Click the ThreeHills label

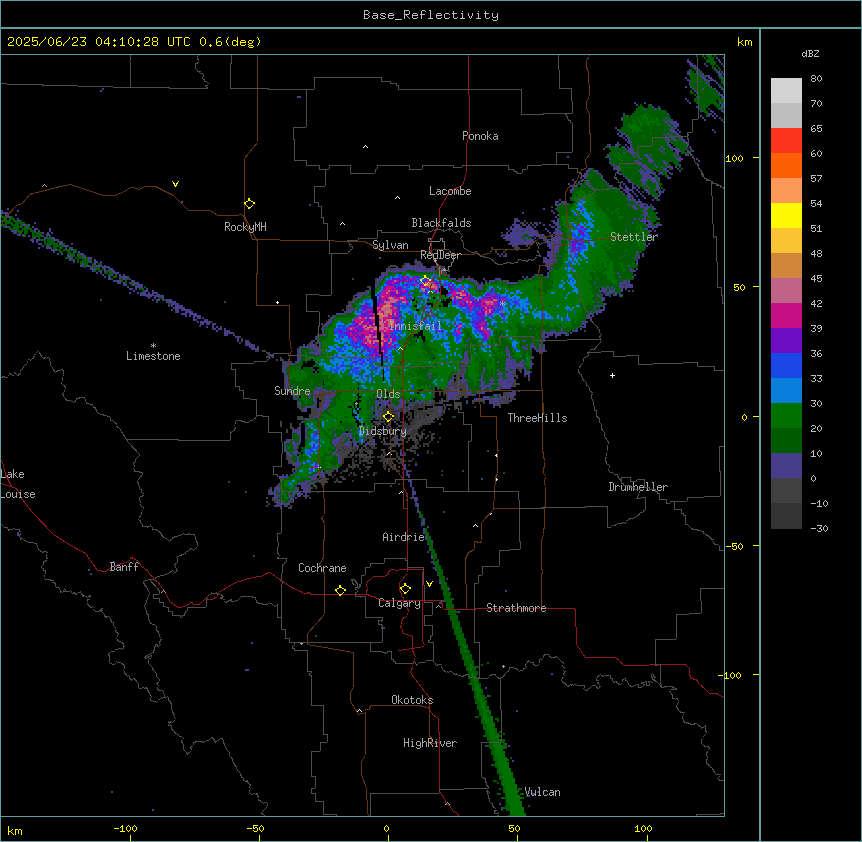click(x=537, y=418)
